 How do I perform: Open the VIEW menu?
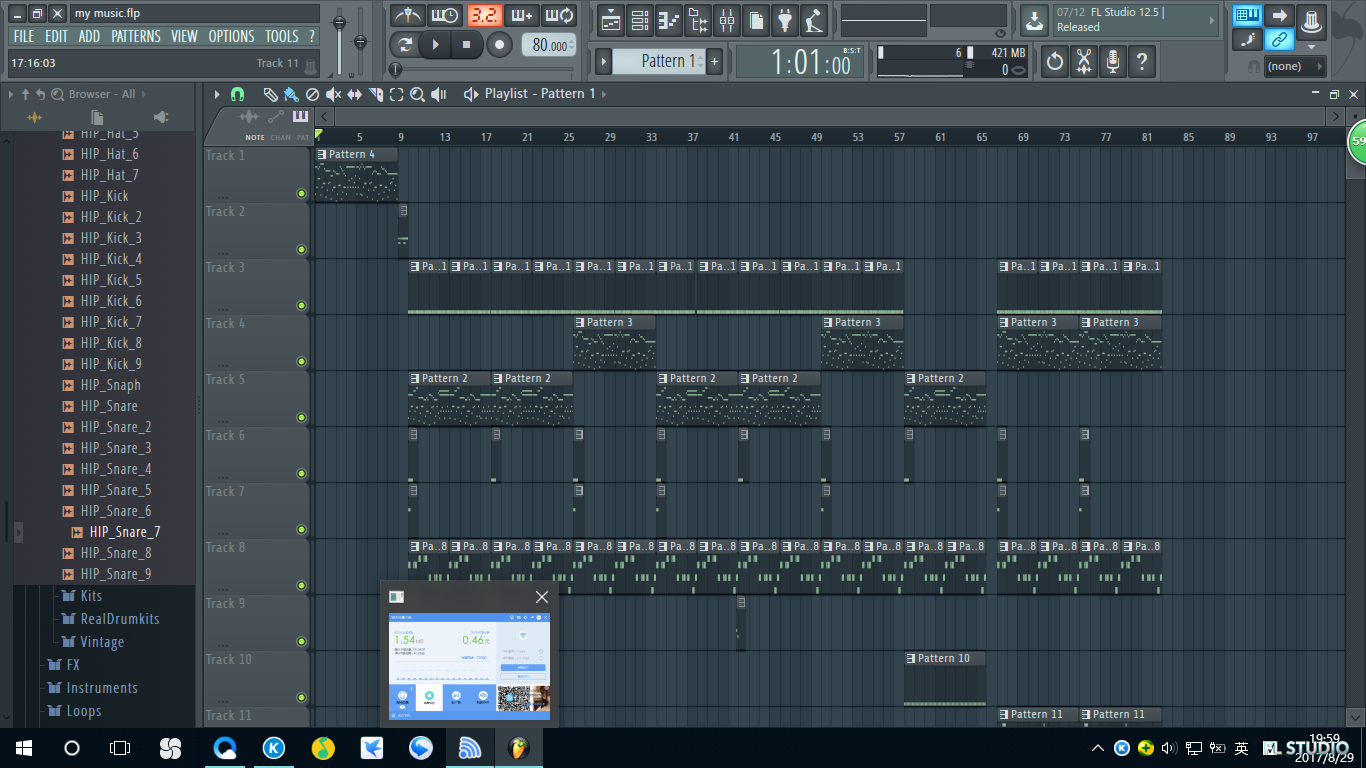click(x=184, y=36)
